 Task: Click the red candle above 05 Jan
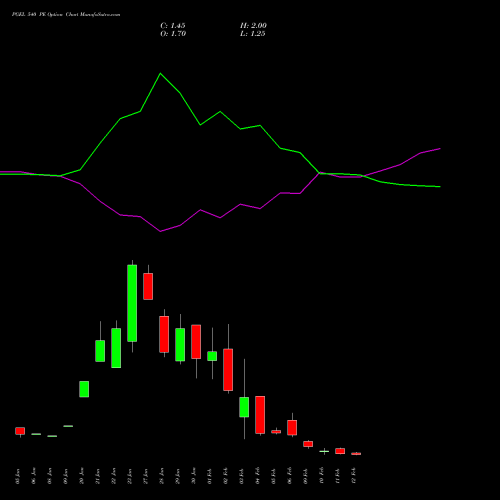click(20, 431)
